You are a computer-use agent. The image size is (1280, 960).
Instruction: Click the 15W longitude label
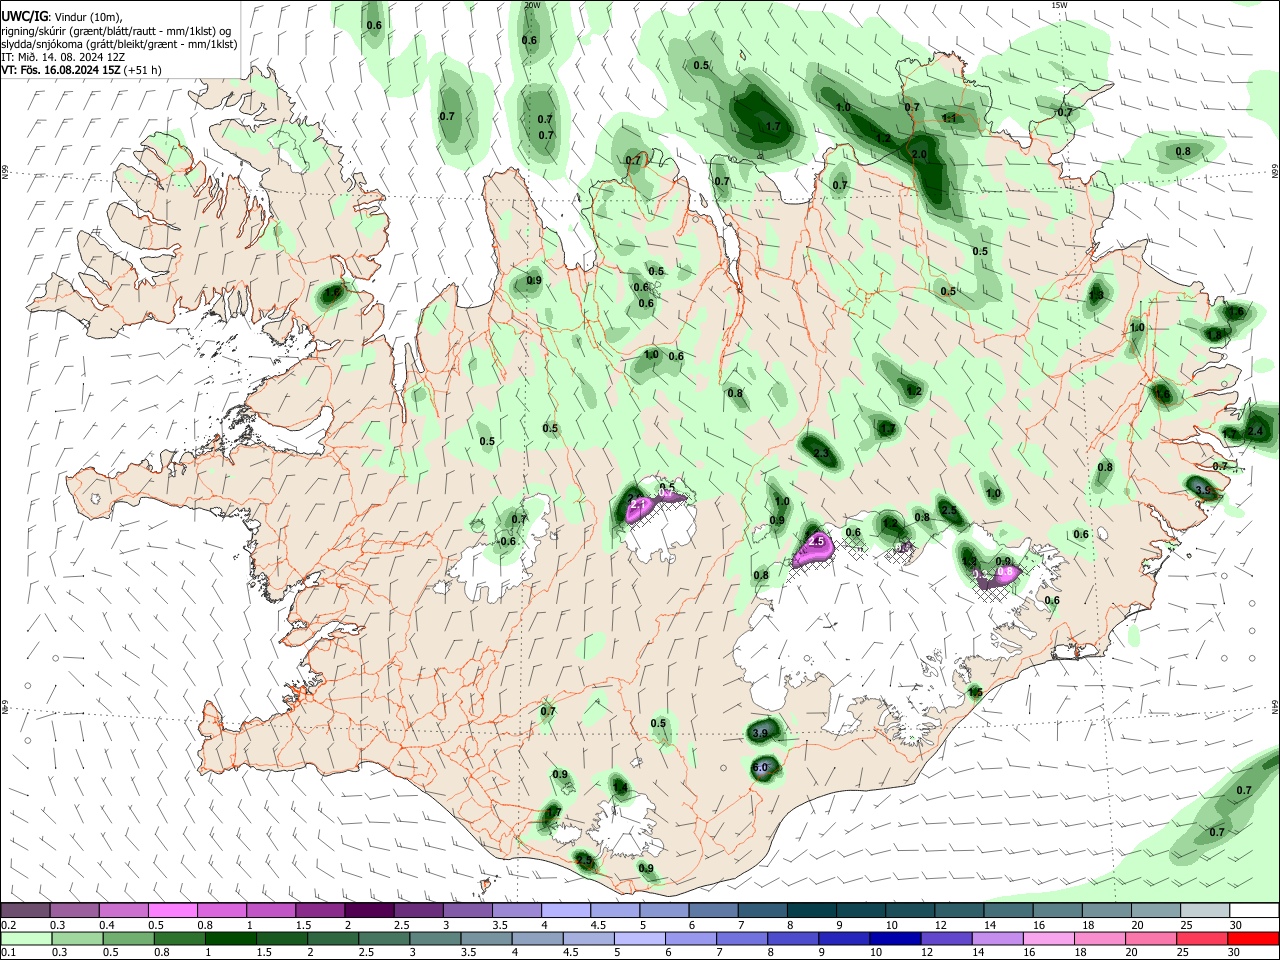click(1059, 5)
